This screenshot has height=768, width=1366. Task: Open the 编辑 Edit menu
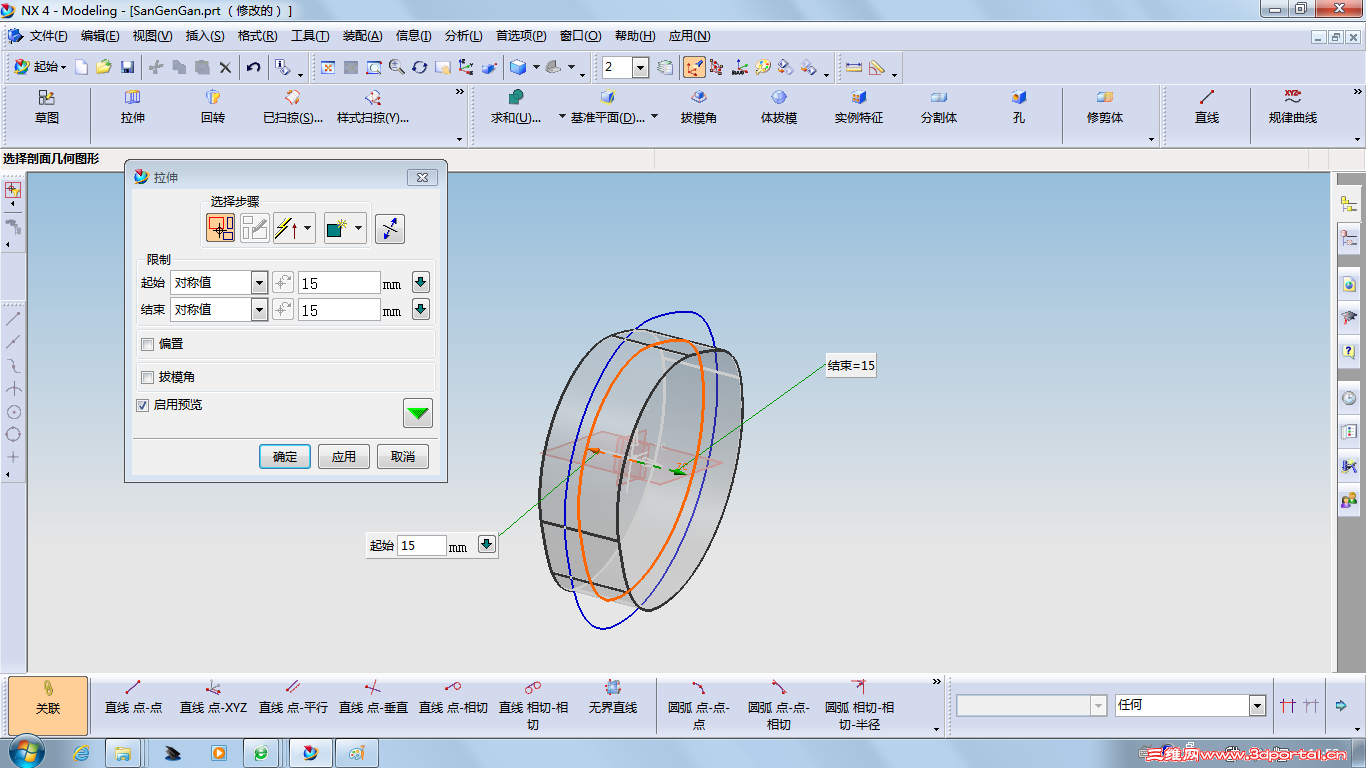click(100, 36)
